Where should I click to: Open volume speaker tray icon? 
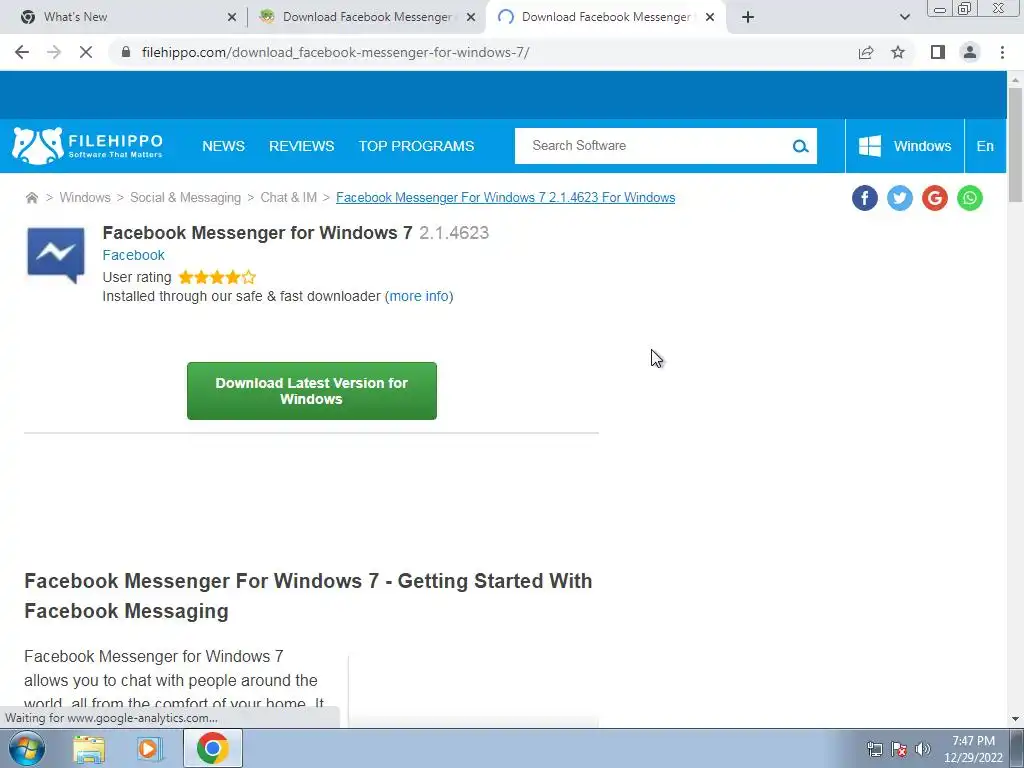click(923, 749)
